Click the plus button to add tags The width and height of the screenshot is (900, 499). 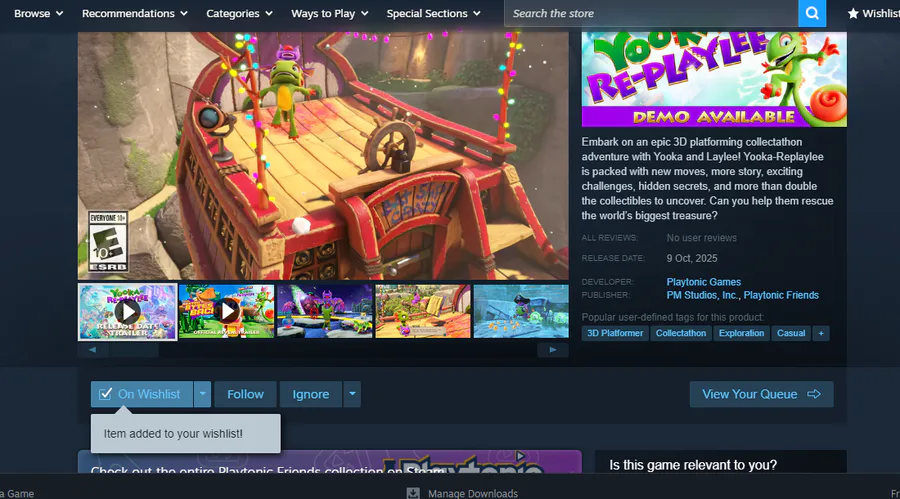point(821,333)
